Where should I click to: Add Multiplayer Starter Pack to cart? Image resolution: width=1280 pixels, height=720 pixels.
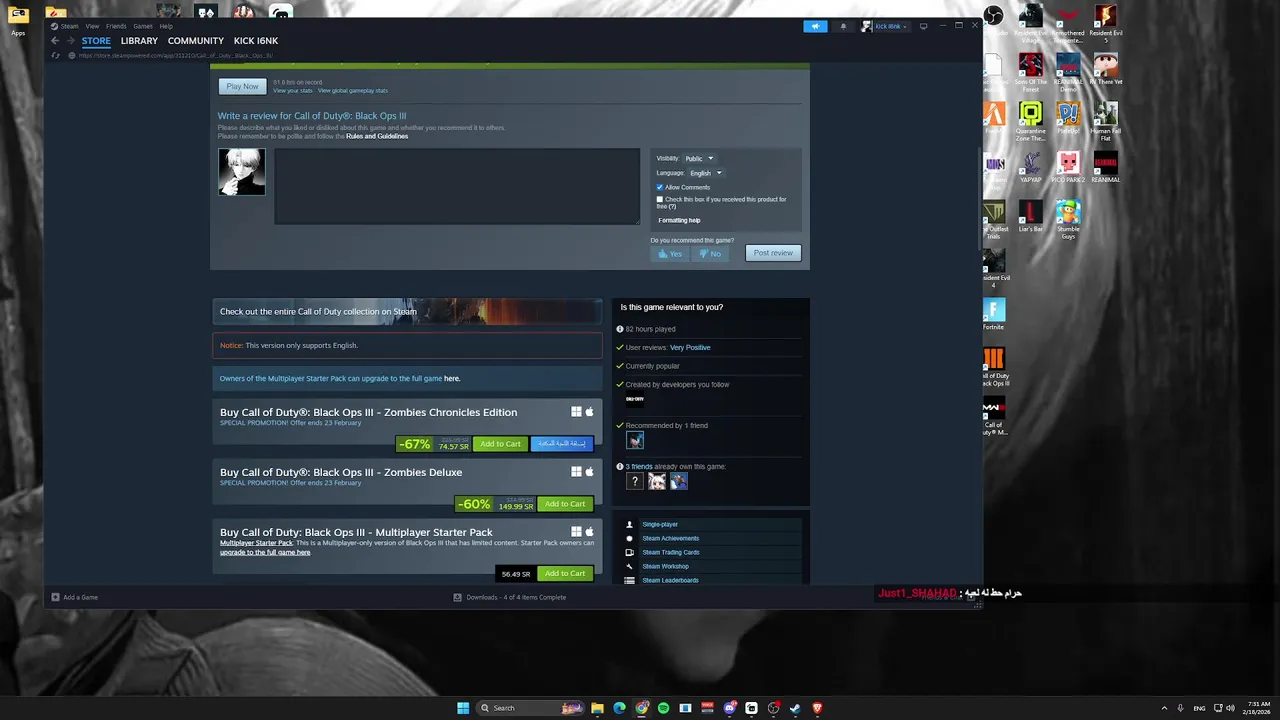[565, 574]
